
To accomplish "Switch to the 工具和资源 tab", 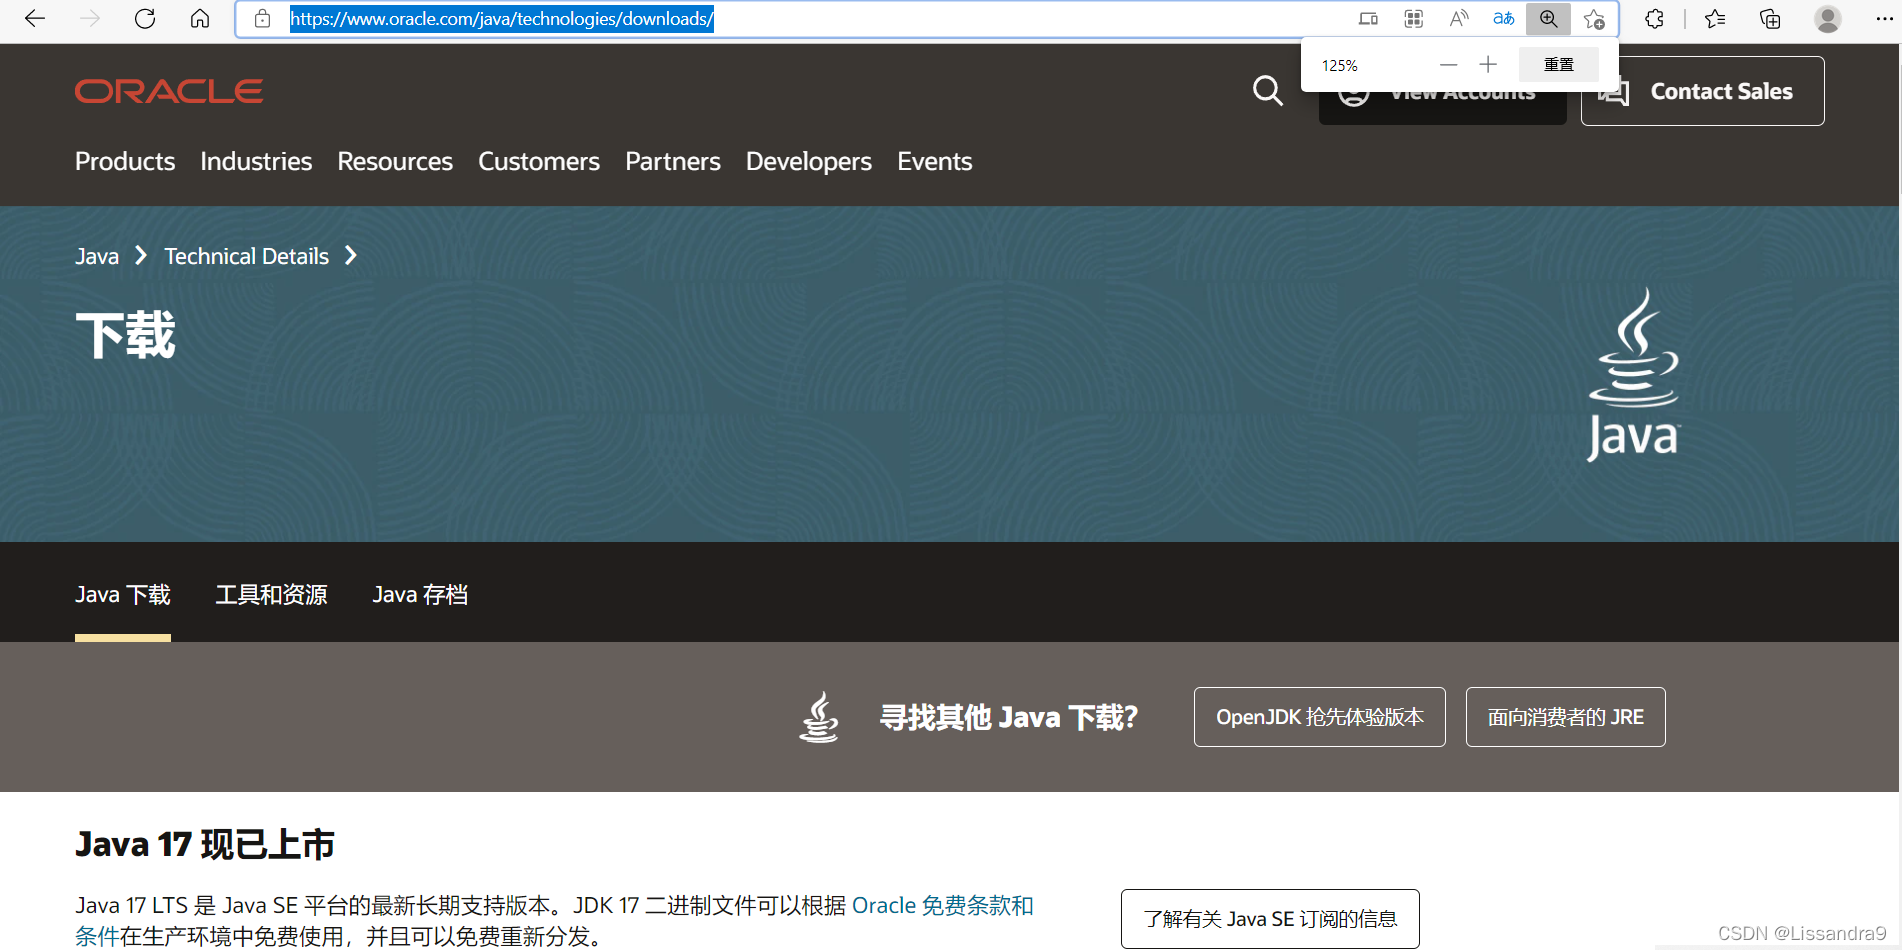I will click(x=272, y=595).
